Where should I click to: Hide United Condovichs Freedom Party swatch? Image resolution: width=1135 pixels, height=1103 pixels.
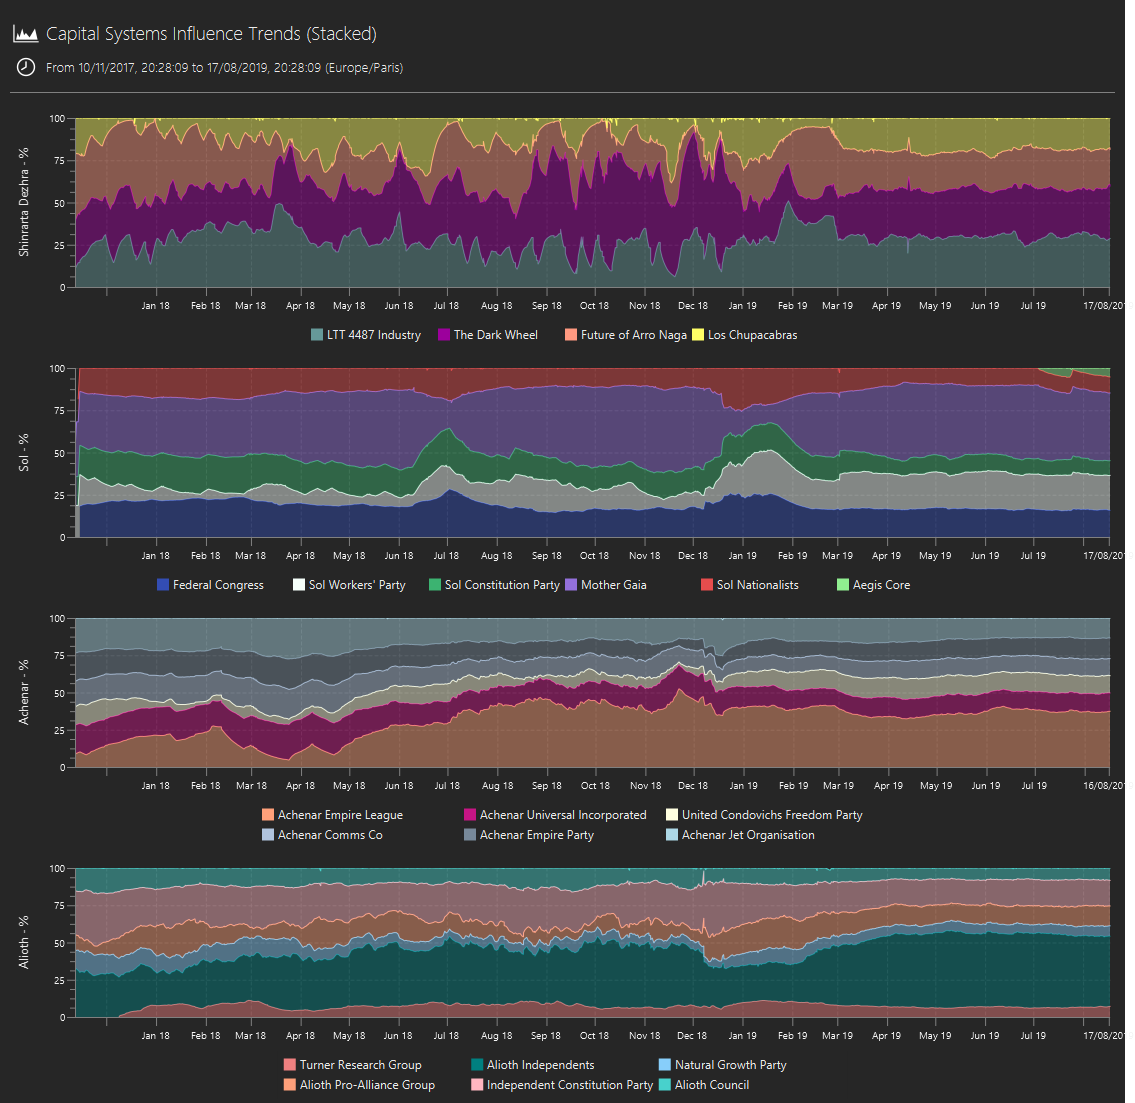pyautogui.click(x=672, y=815)
